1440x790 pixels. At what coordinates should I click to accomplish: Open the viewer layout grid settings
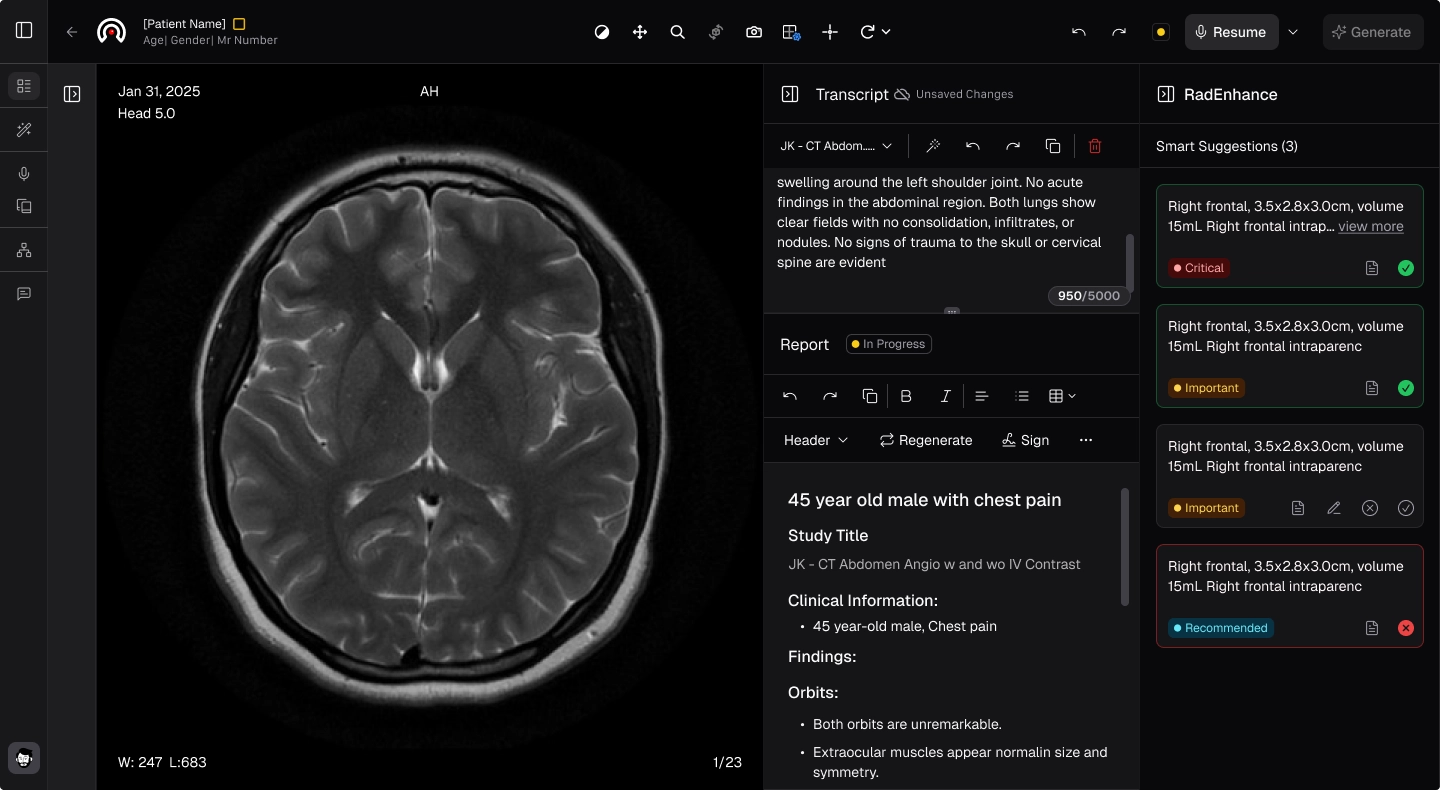point(792,32)
